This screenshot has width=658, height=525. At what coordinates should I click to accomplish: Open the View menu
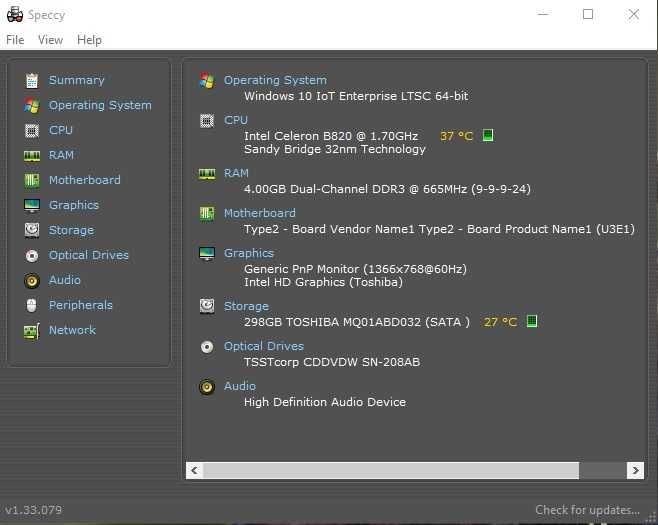50,40
